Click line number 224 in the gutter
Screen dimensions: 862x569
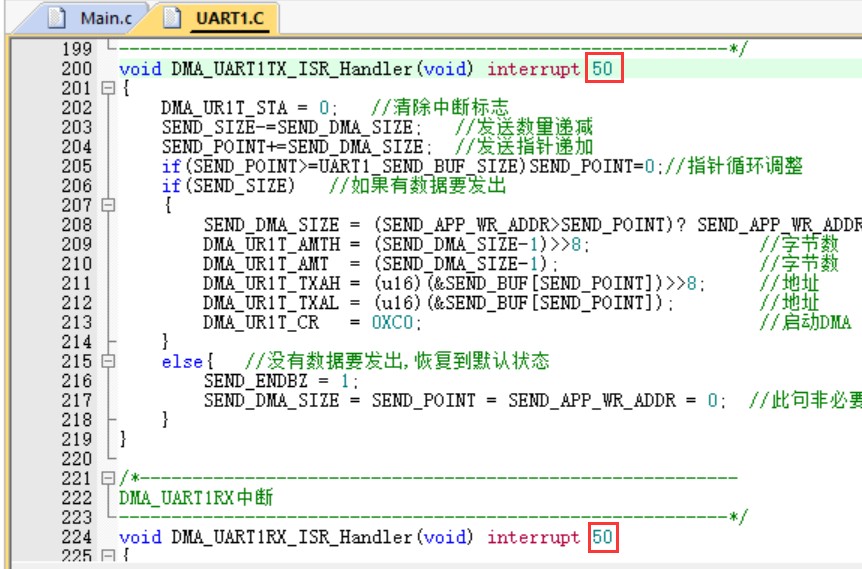[76, 537]
